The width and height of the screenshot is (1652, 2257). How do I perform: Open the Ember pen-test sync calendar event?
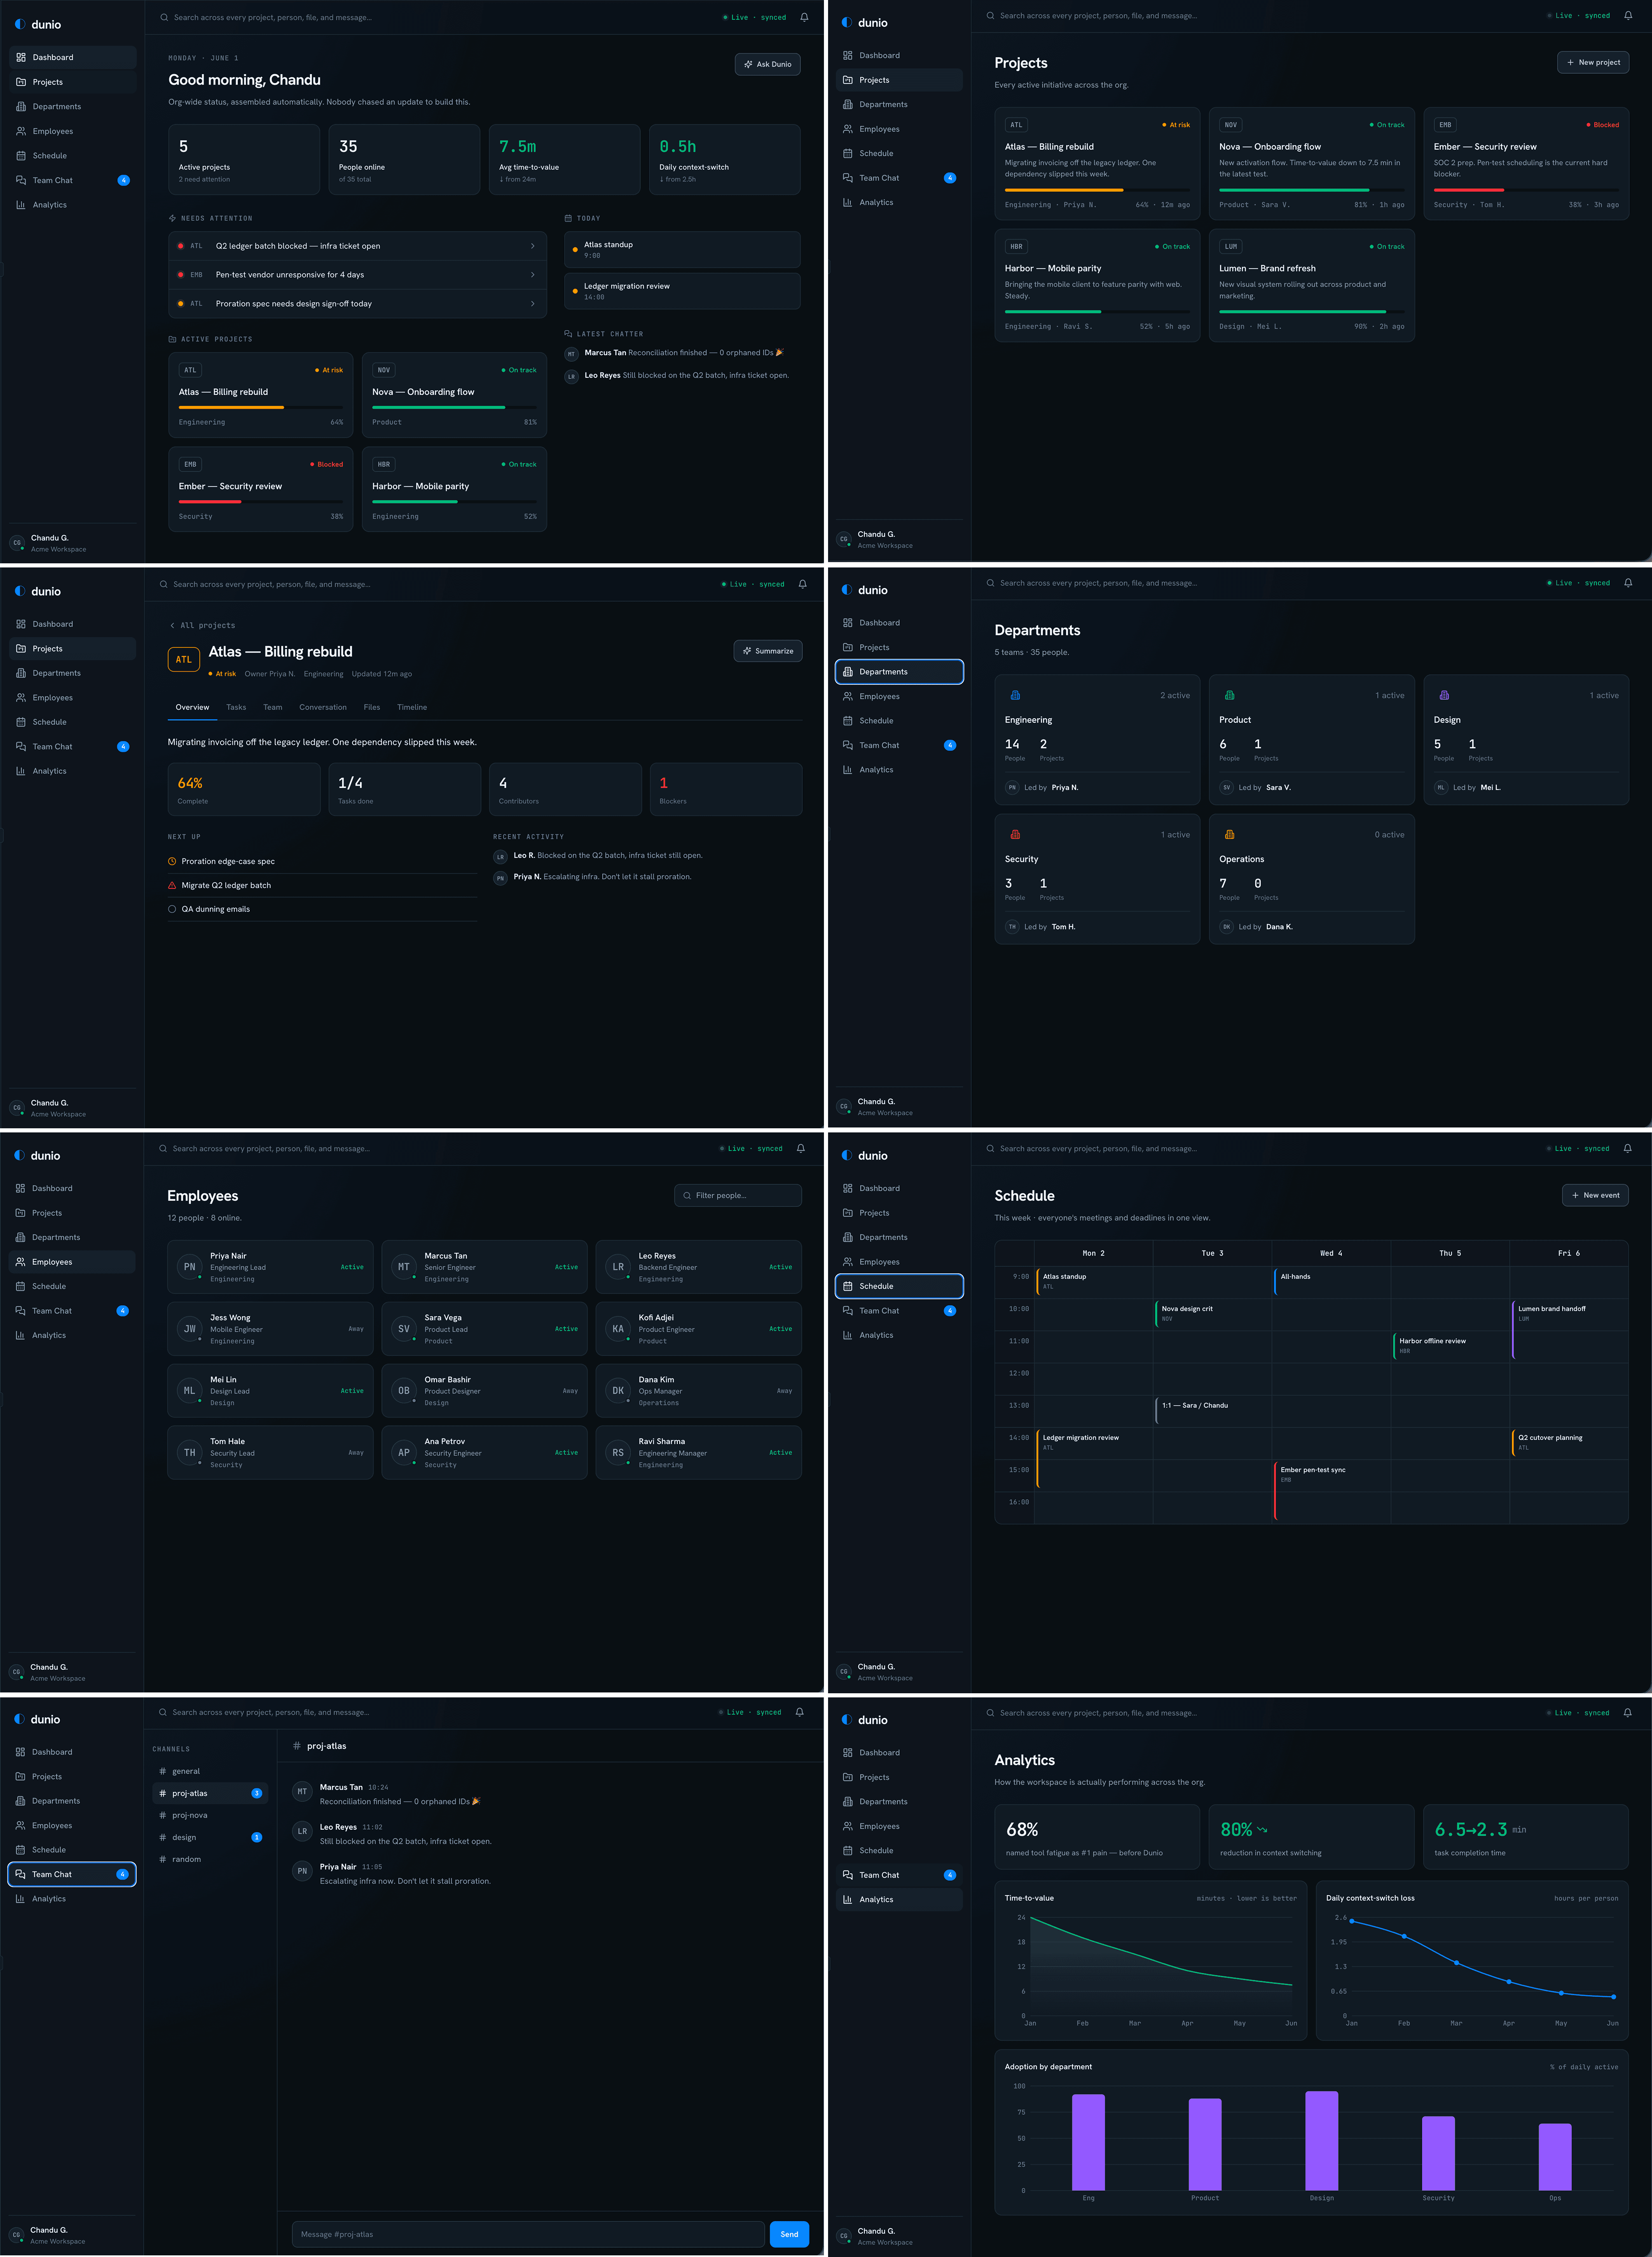pos(1331,1490)
